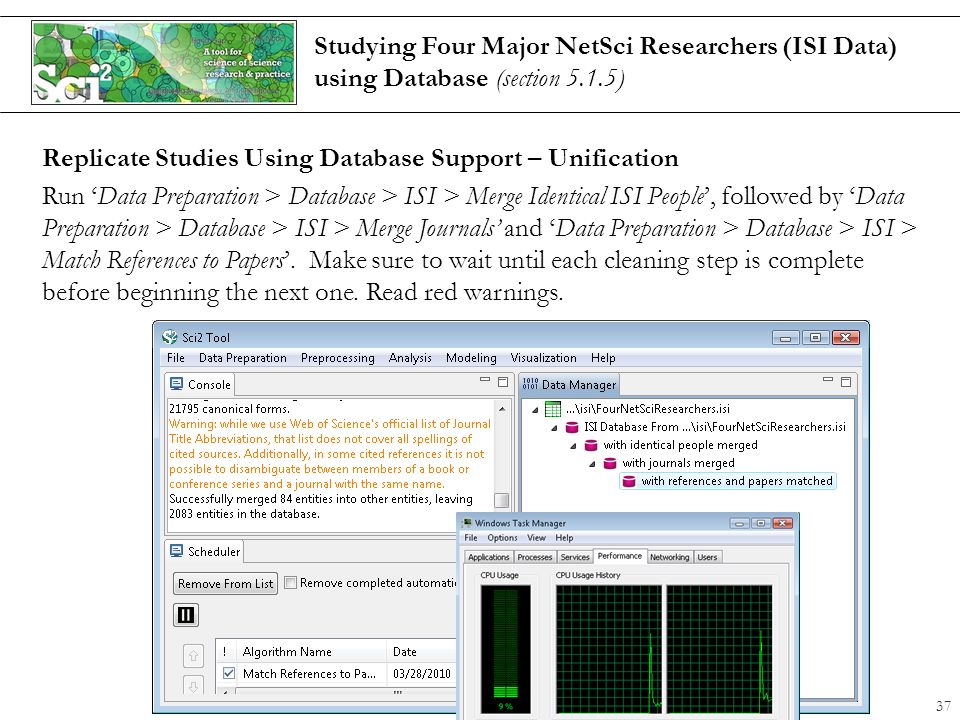Click the ISI Database From database cylinder icon

click(x=572, y=427)
